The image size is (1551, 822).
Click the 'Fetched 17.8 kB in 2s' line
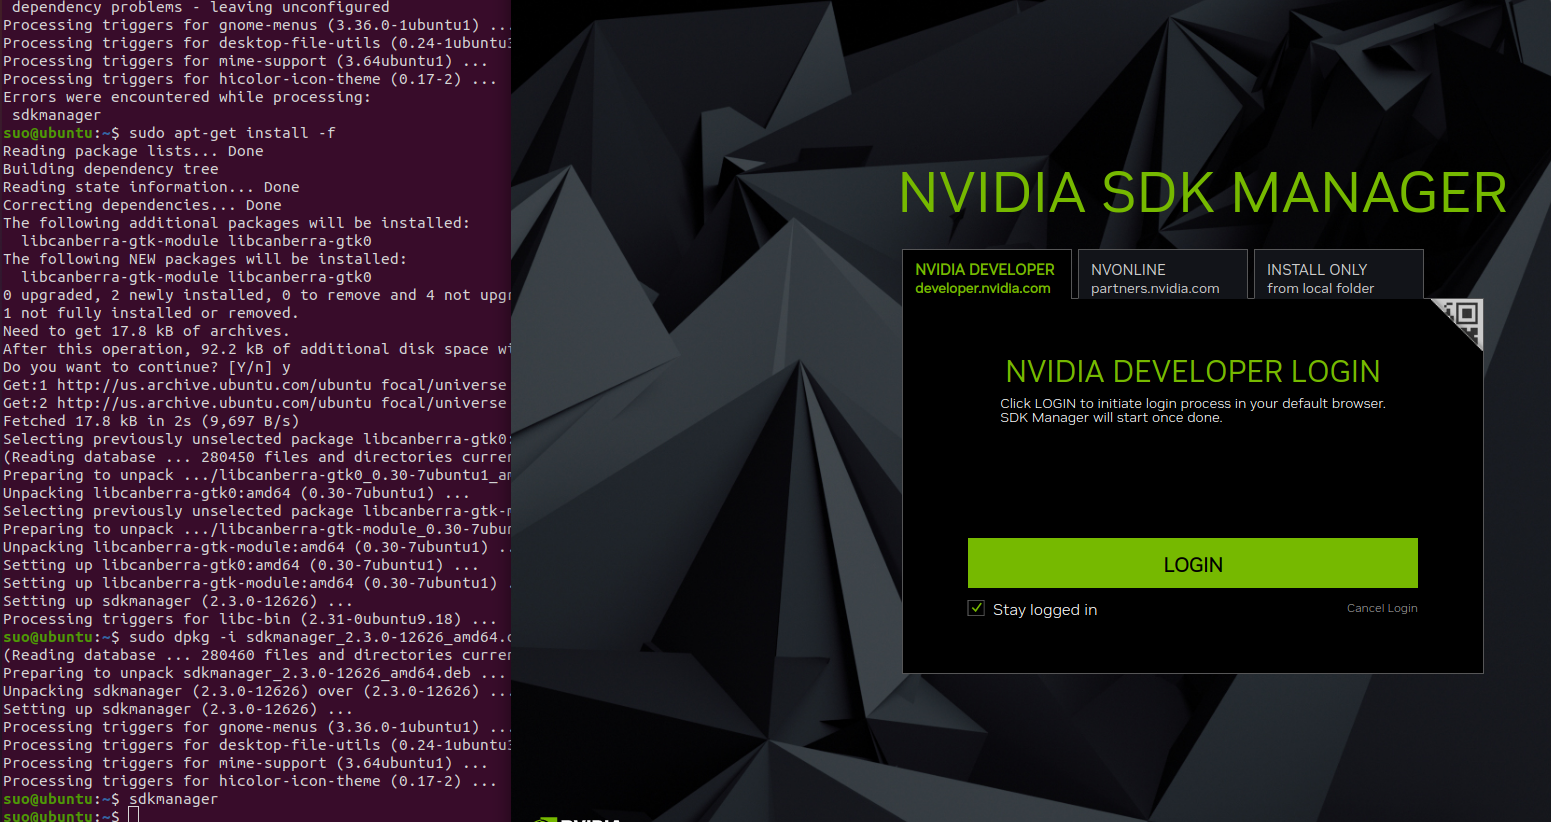point(151,421)
